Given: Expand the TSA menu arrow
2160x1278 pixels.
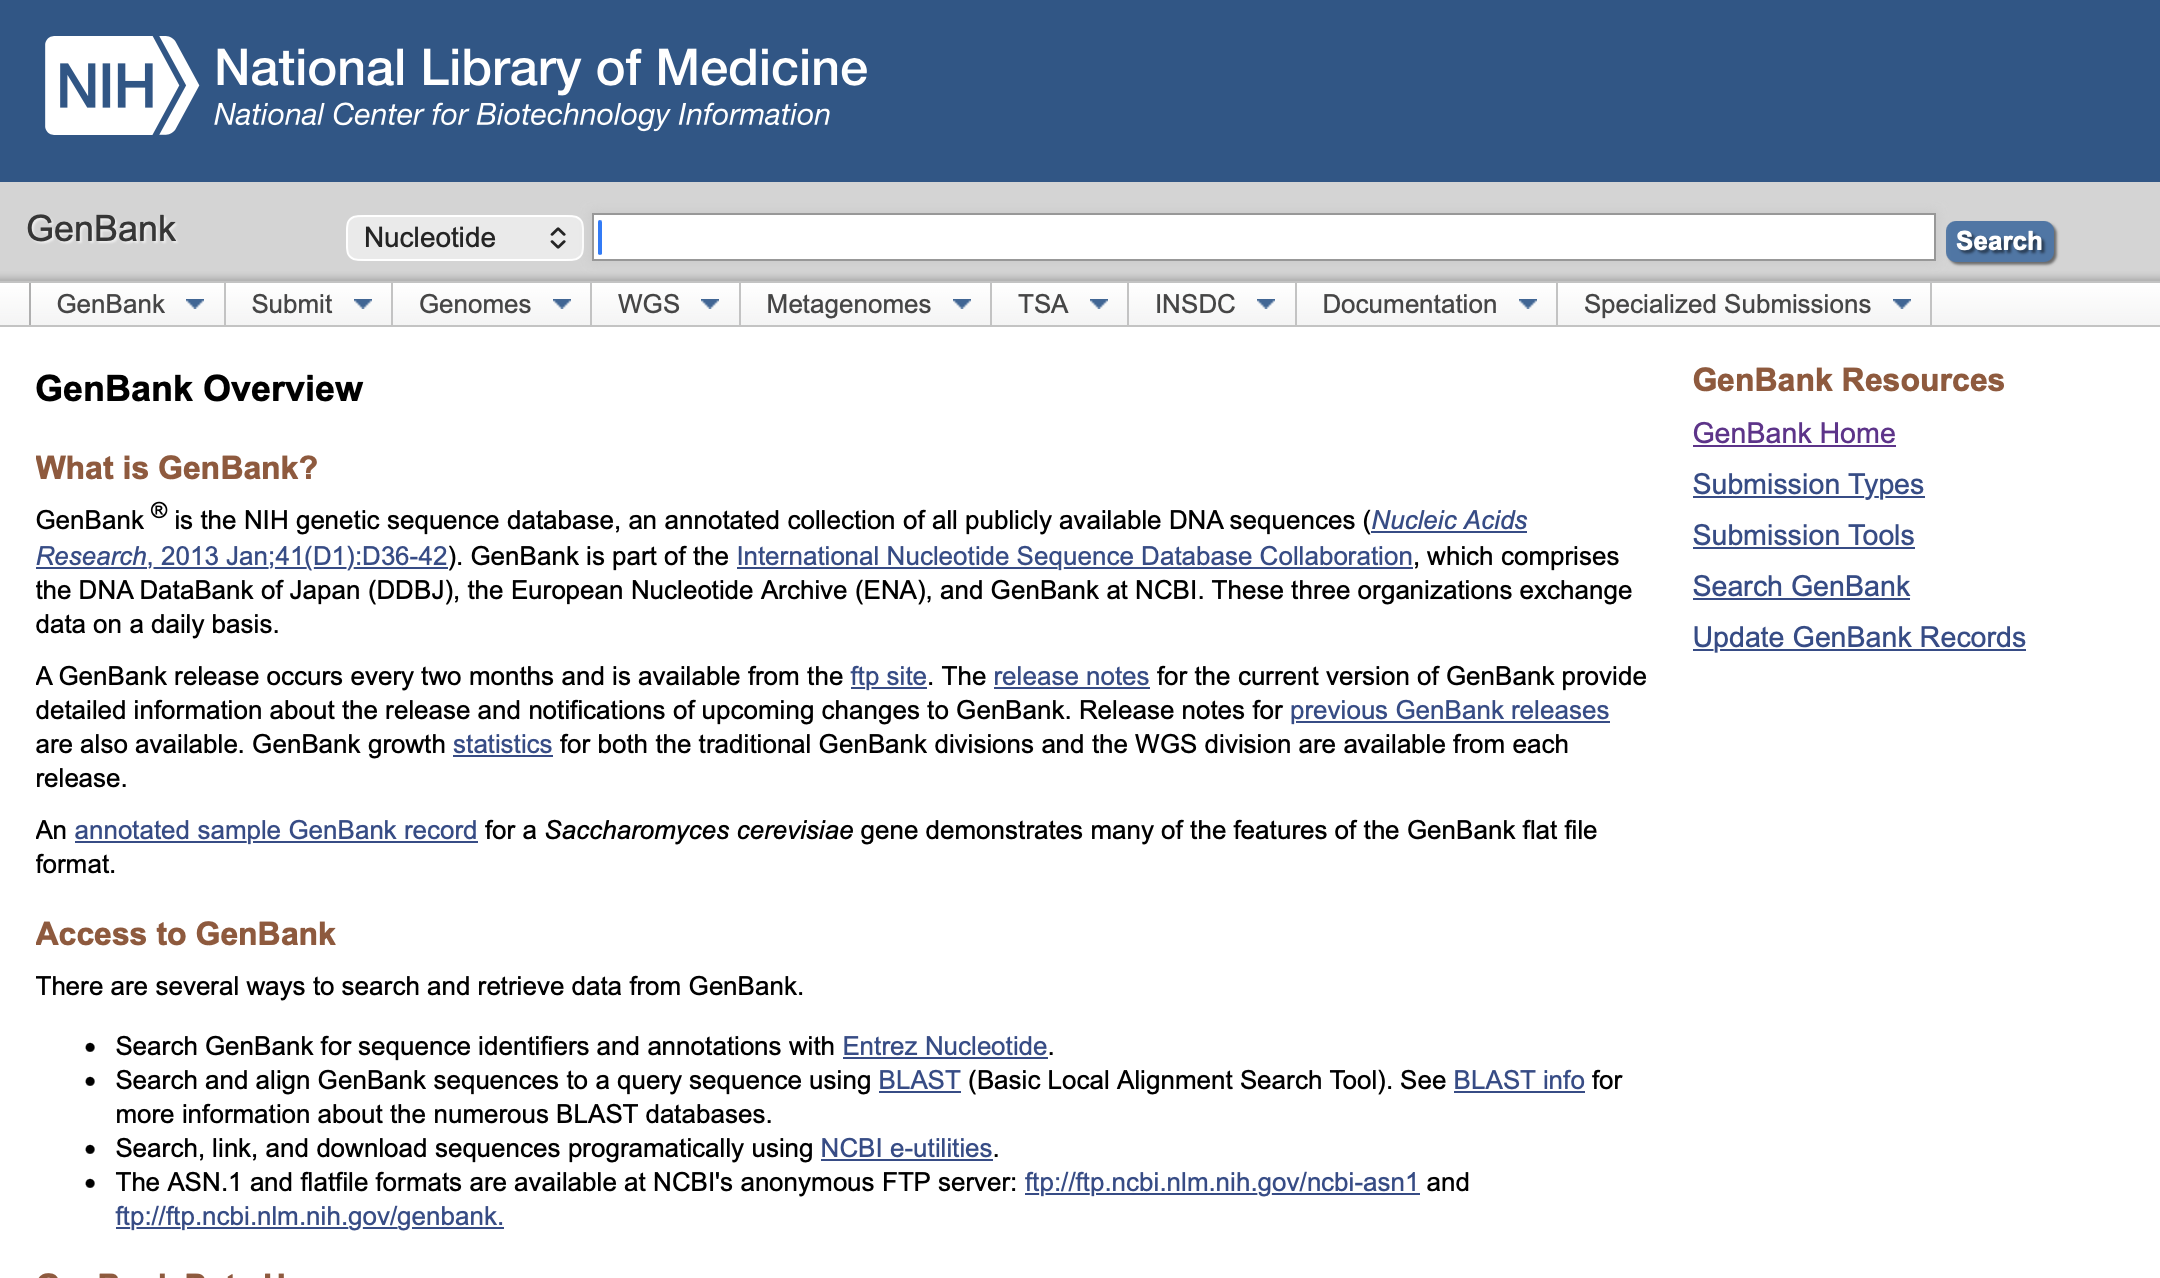Looking at the screenshot, I should [1099, 304].
